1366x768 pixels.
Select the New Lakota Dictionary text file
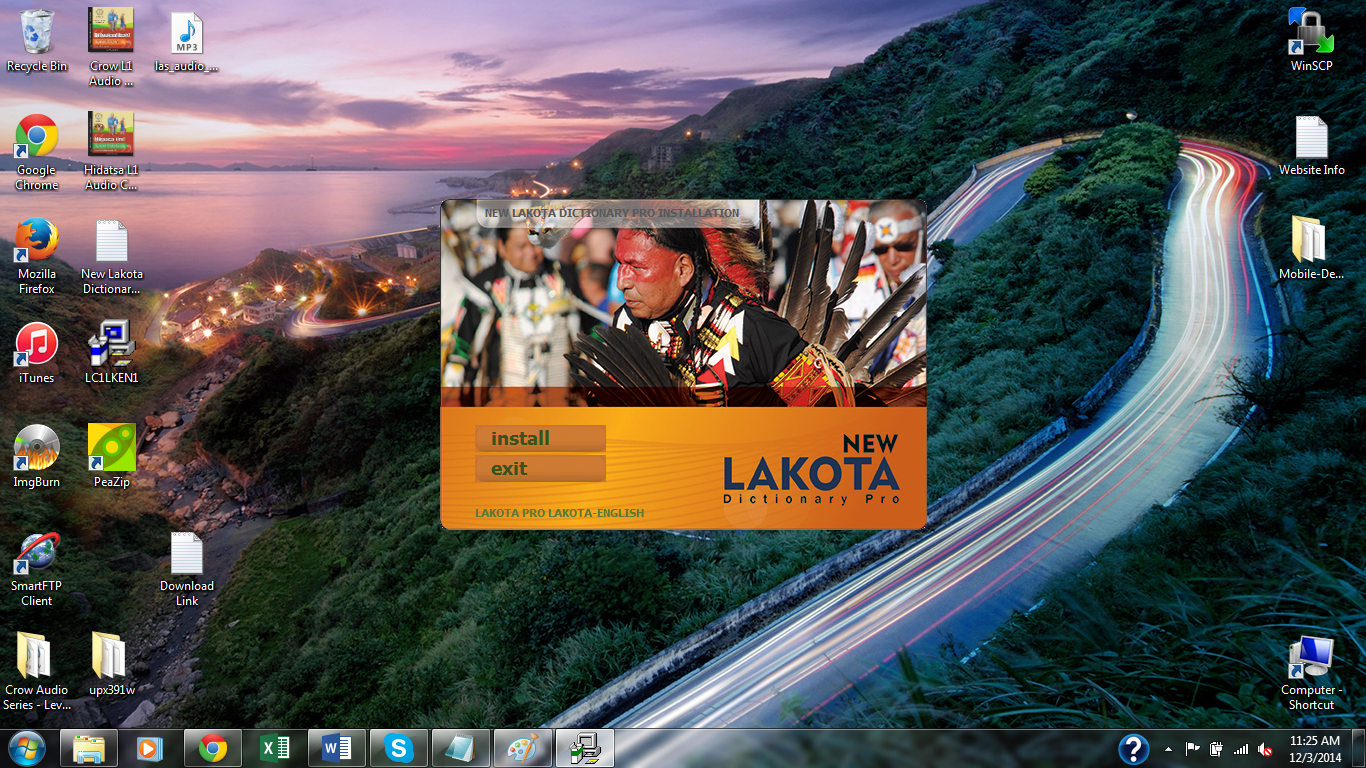point(112,256)
